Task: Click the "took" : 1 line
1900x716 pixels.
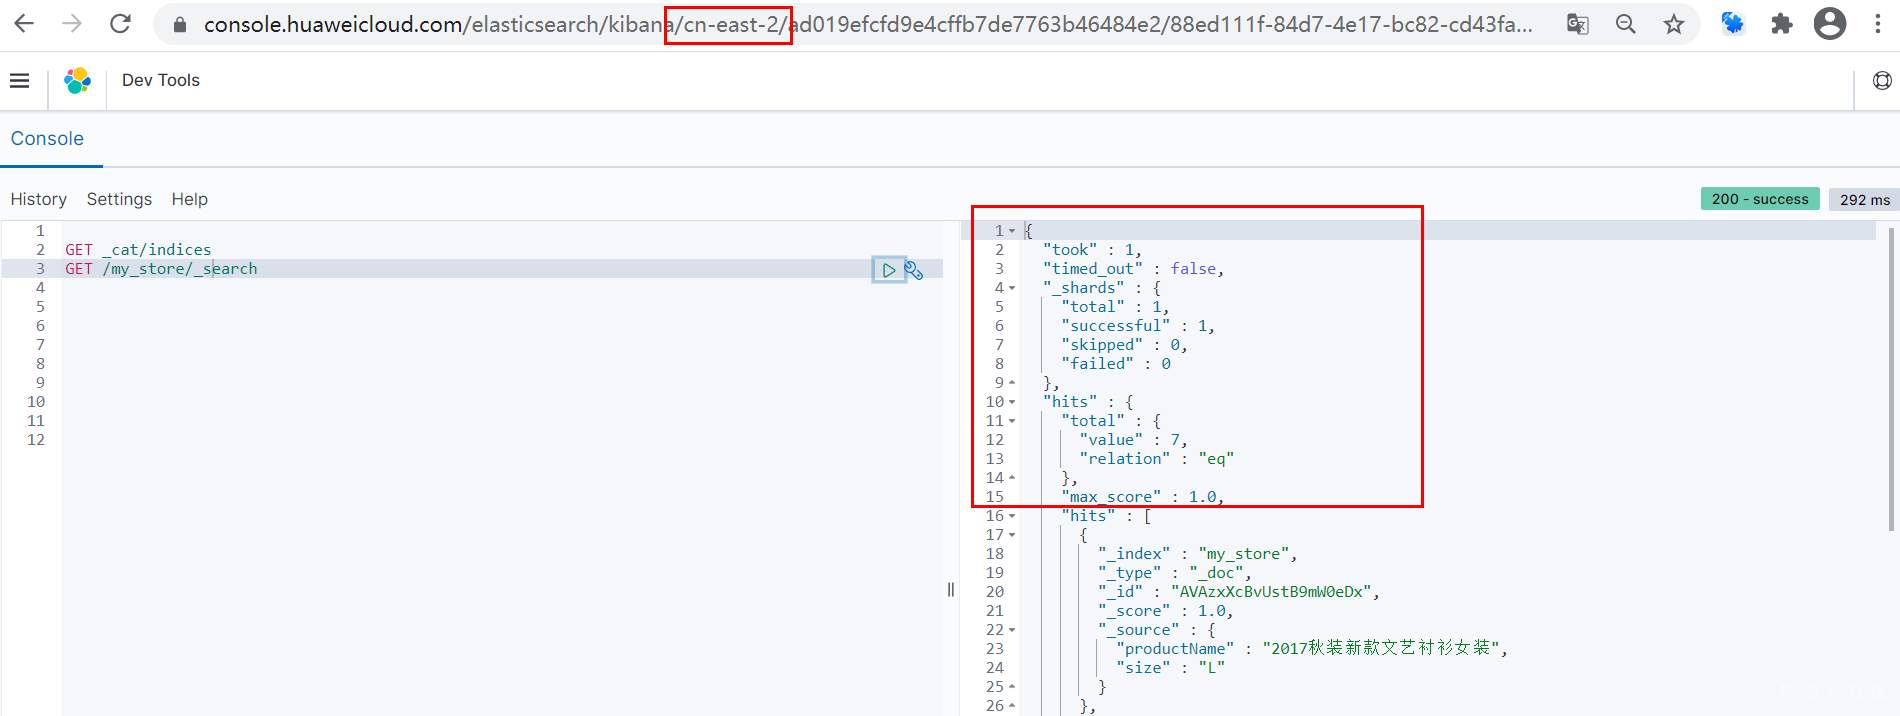Action: tap(1092, 250)
